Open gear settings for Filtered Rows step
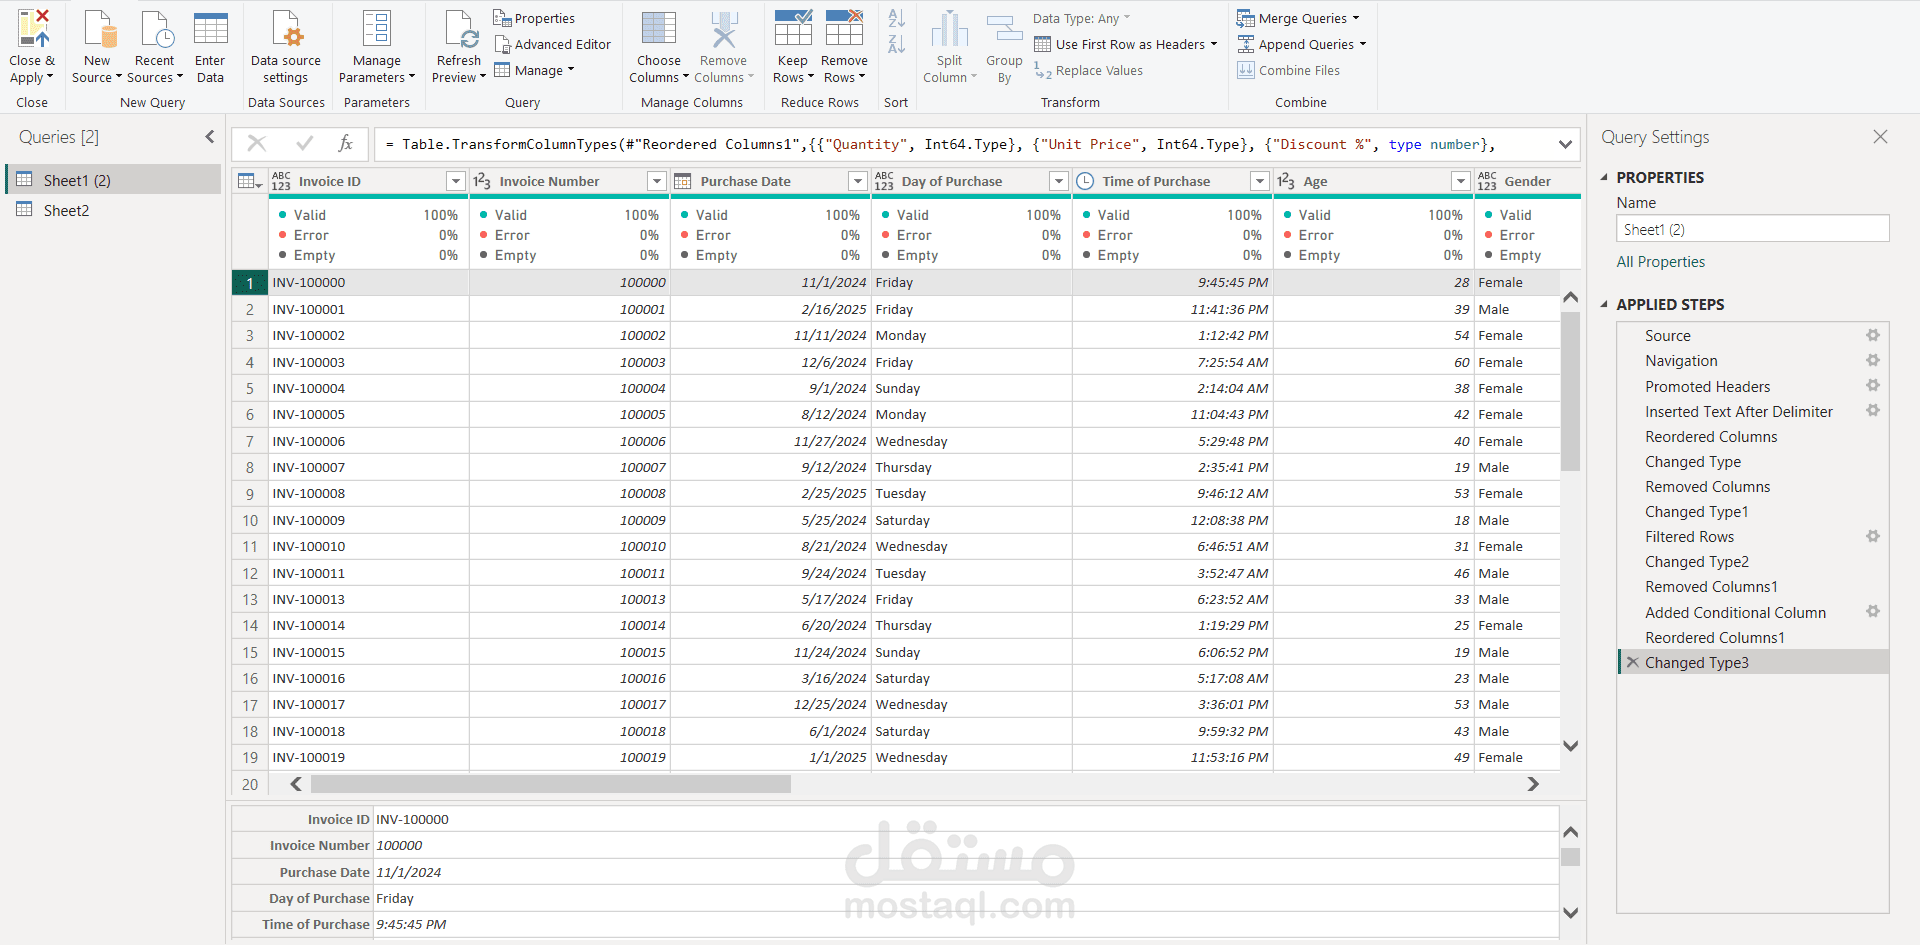The width and height of the screenshot is (1920, 945). pos(1872,537)
